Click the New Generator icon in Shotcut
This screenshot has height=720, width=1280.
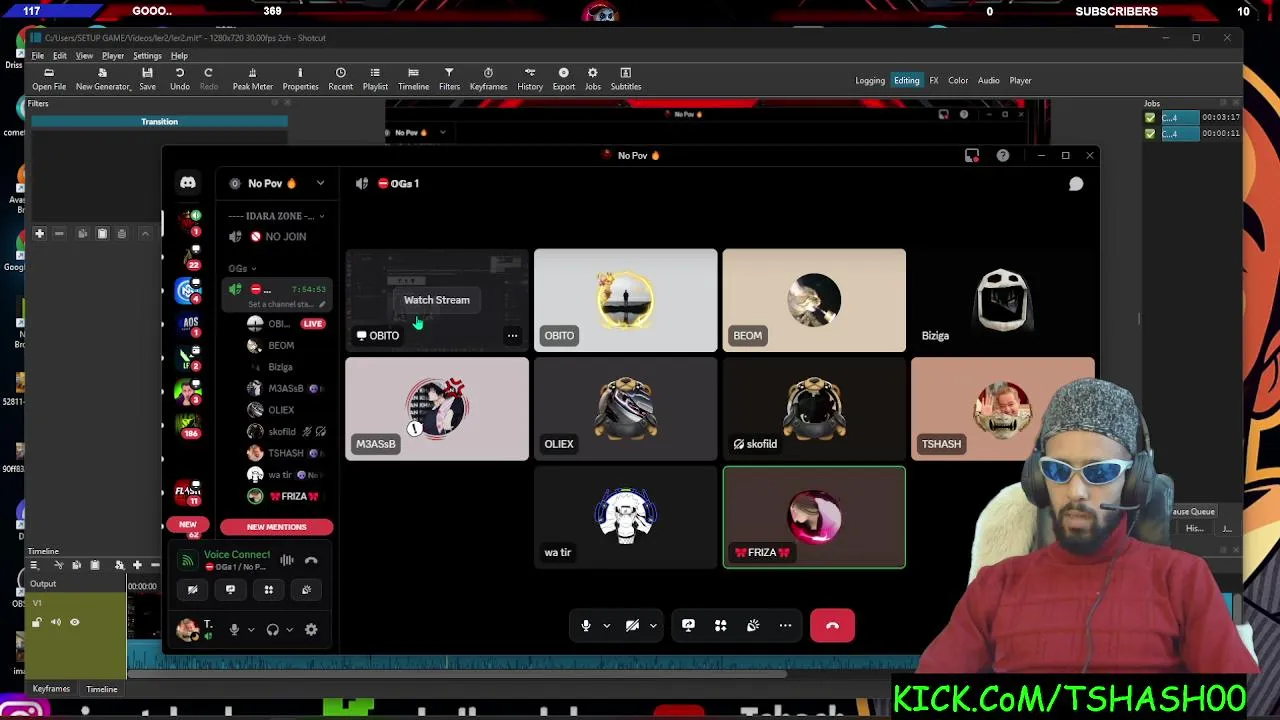102,79
